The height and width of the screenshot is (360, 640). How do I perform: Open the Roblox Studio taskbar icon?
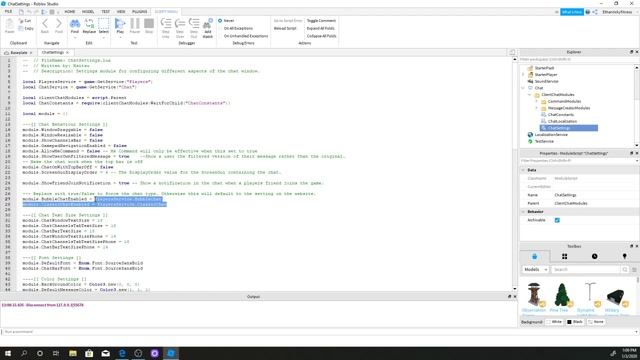click(171, 353)
